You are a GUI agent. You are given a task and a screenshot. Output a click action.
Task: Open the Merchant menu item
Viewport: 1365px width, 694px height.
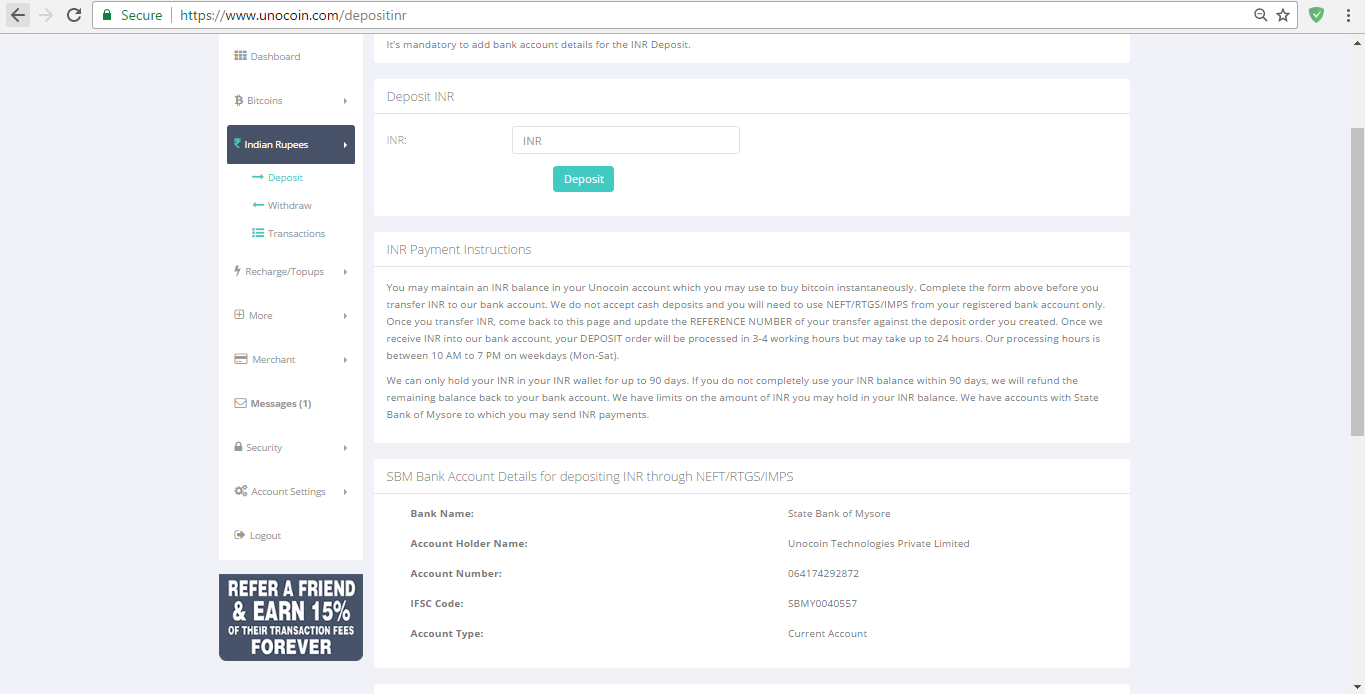click(x=291, y=359)
